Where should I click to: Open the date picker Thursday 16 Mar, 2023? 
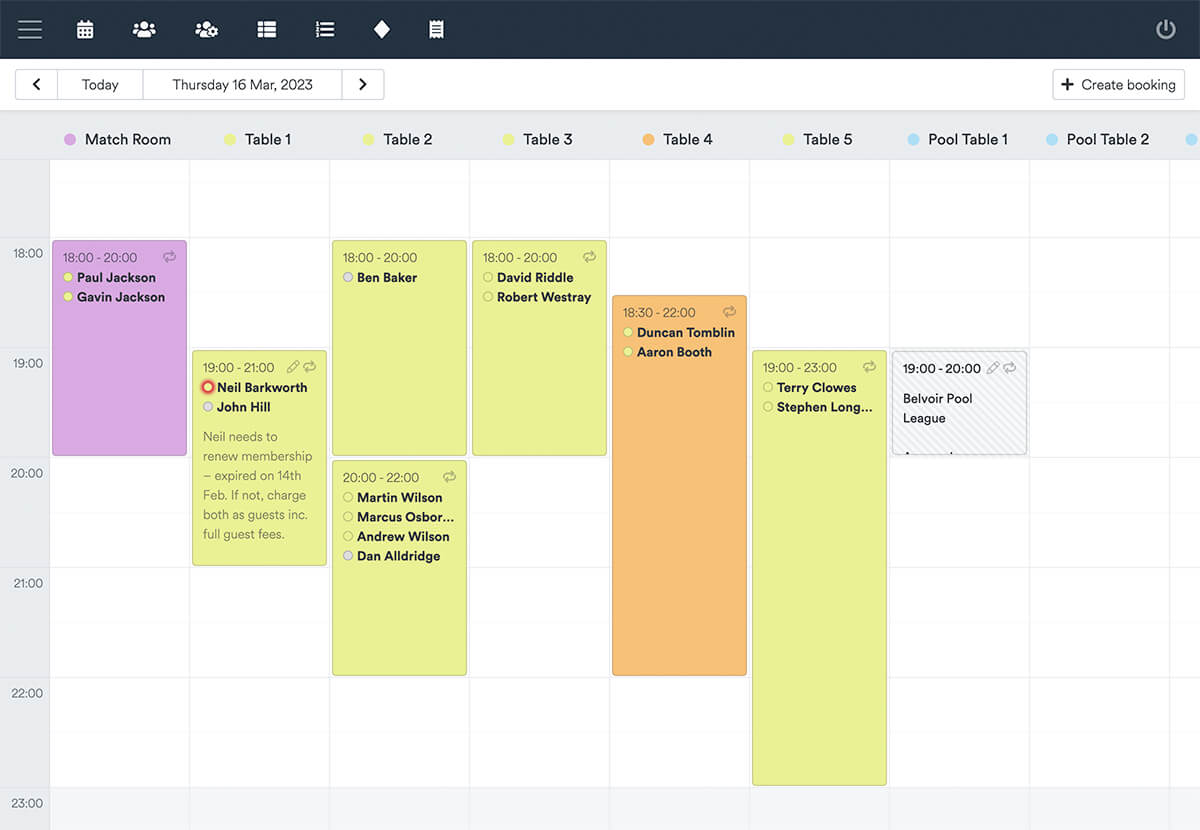coord(242,85)
